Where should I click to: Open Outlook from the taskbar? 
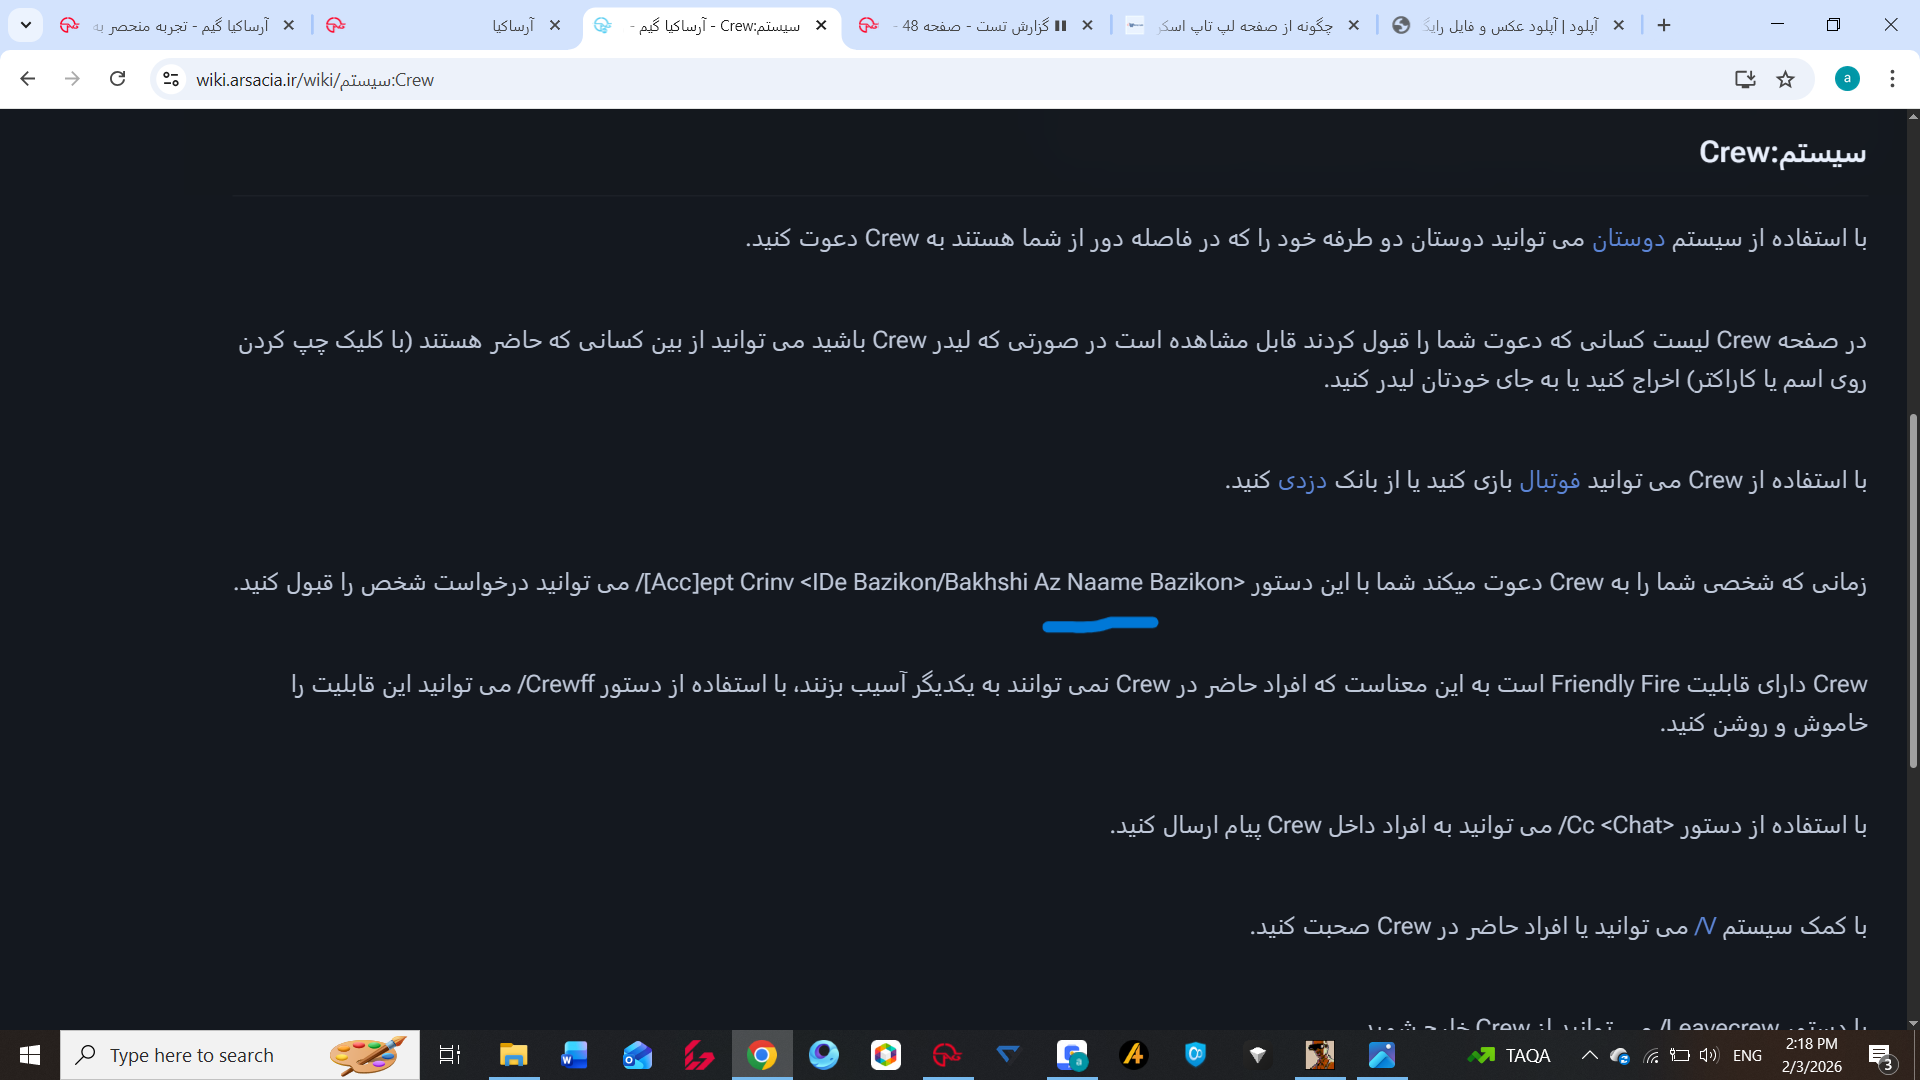pyautogui.click(x=637, y=1055)
